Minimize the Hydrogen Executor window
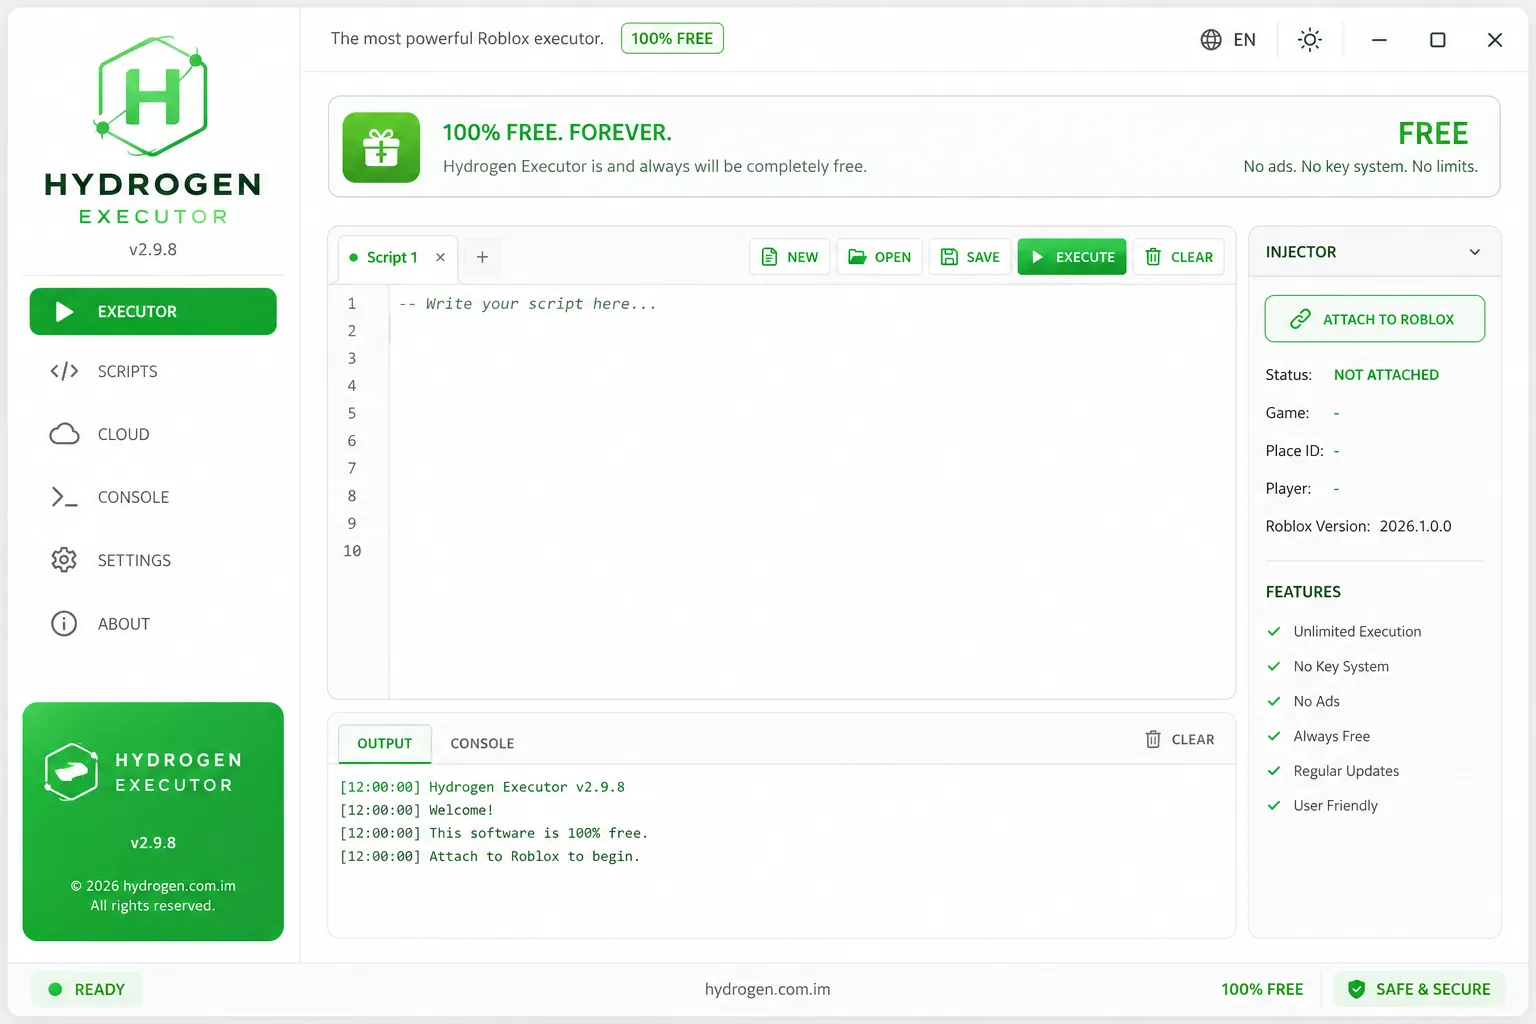 coord(1379,40)
